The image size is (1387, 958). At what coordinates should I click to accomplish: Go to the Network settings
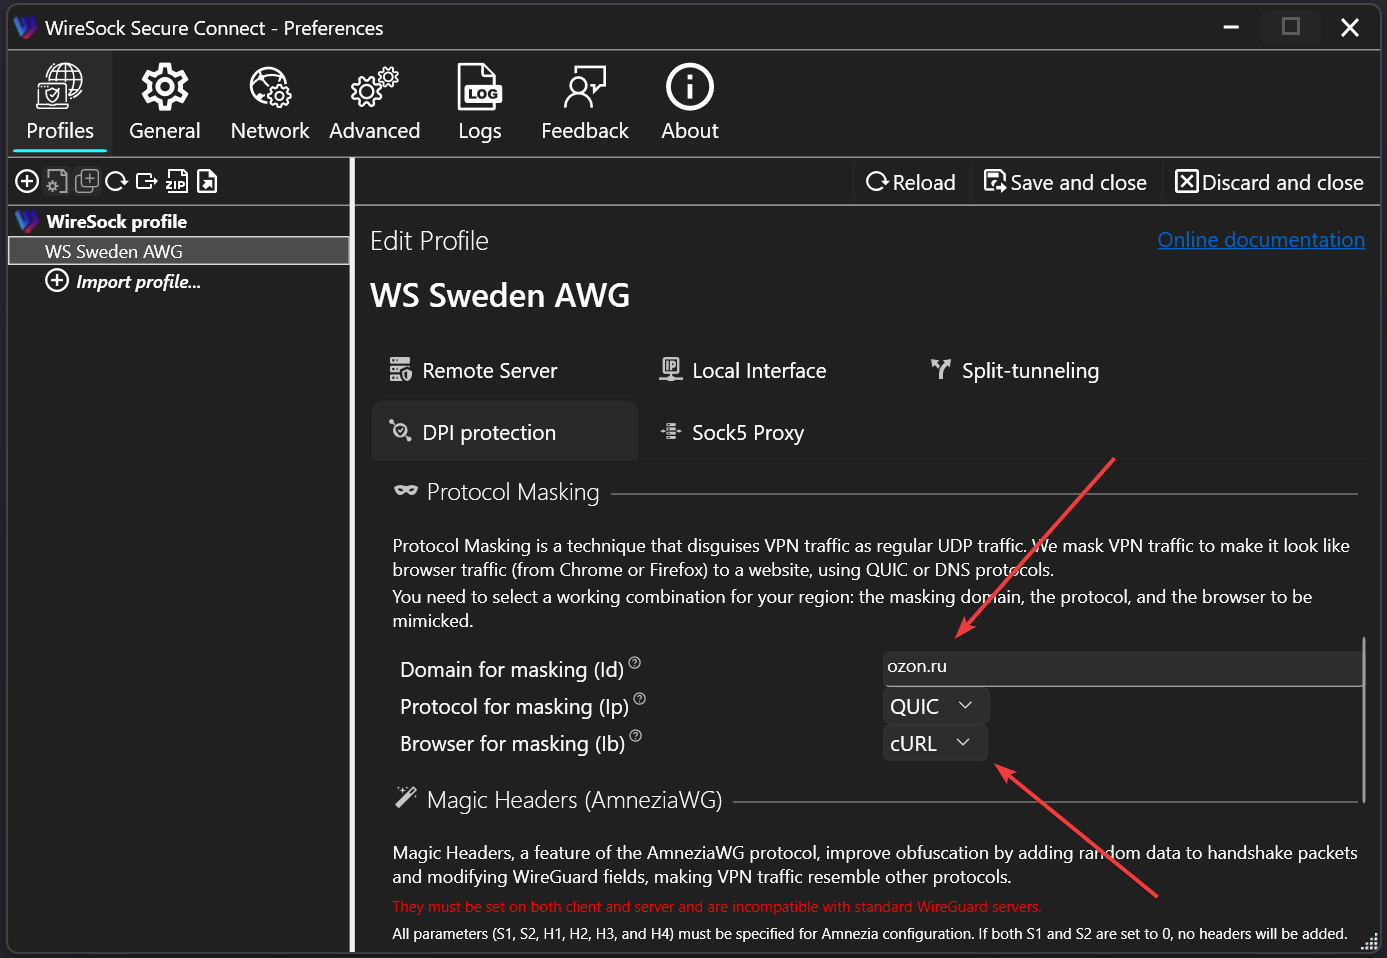coord(269,102)
